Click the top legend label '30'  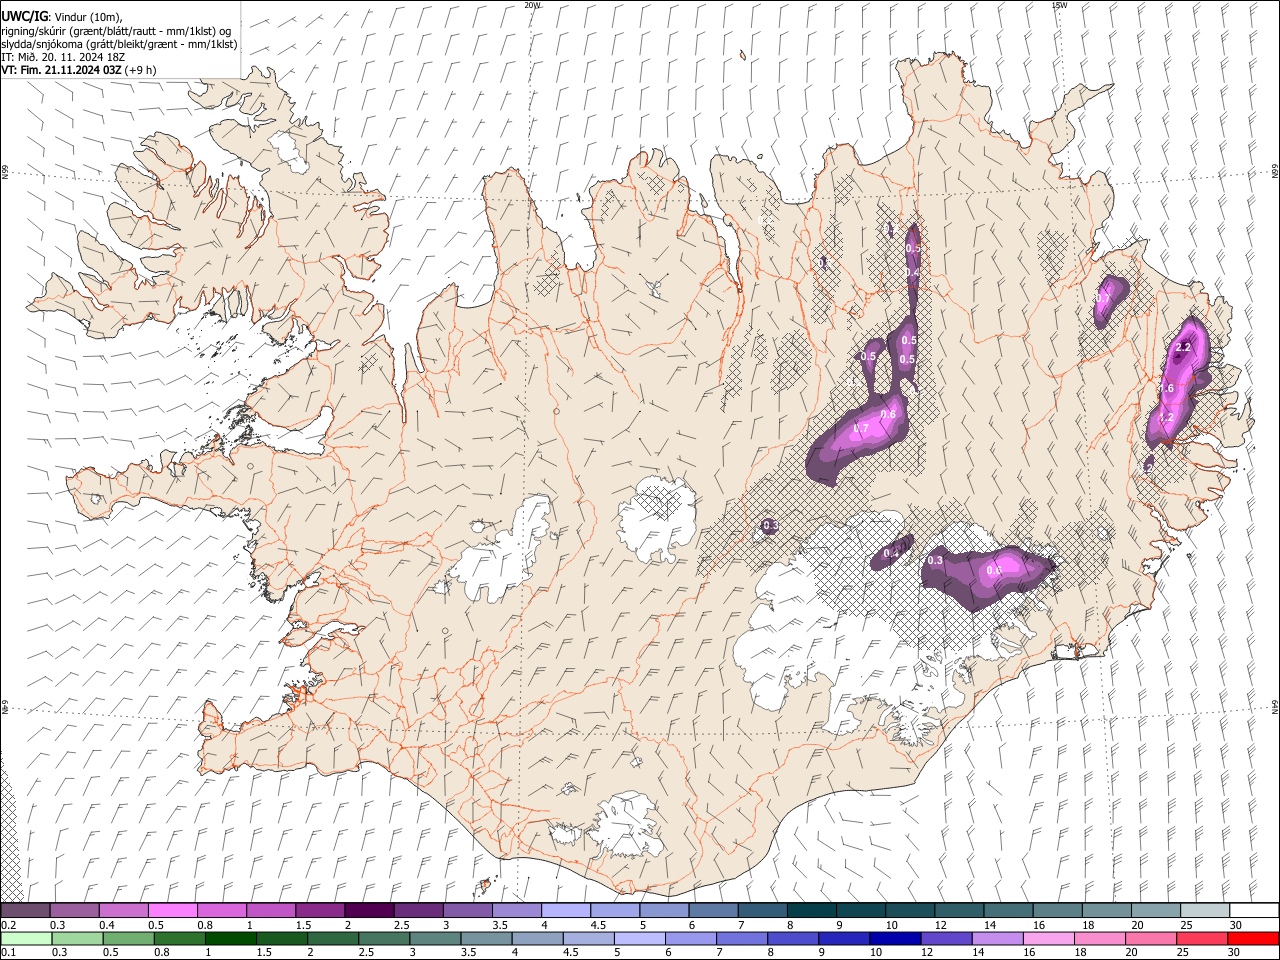[x=1235, y=925]
